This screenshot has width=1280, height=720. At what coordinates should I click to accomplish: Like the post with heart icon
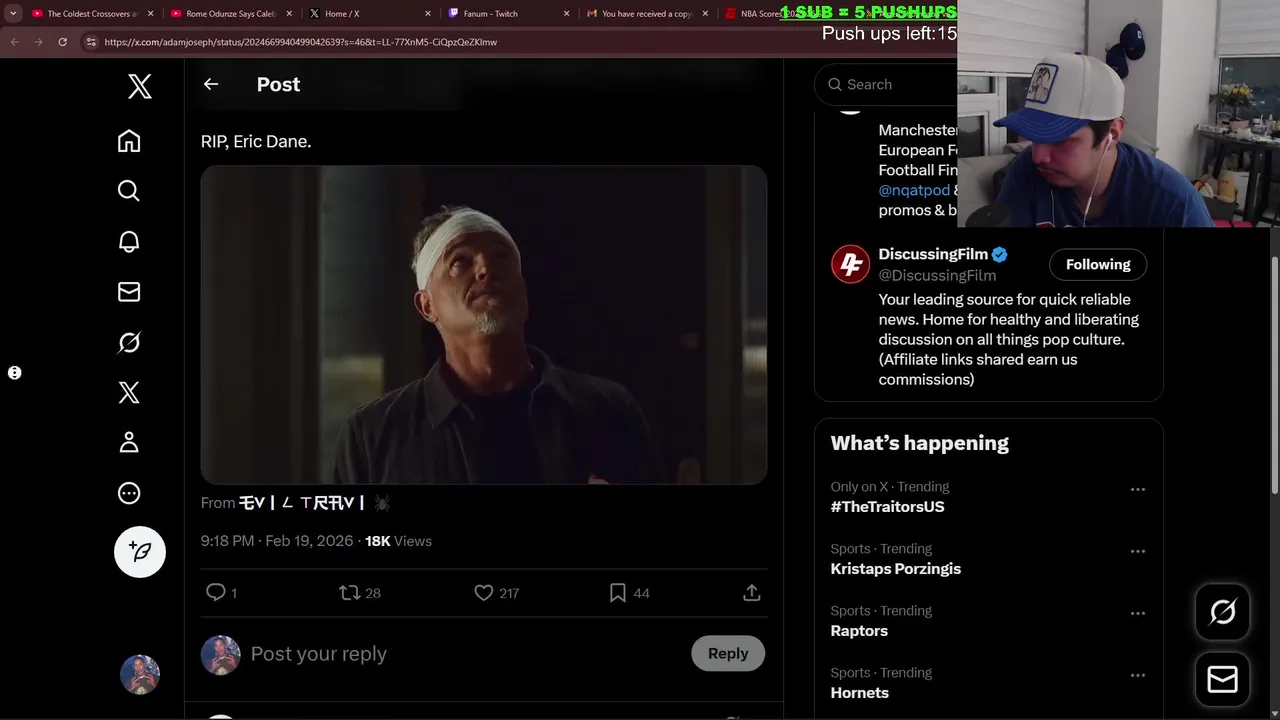pyautogui.click(x=484, y=593)
